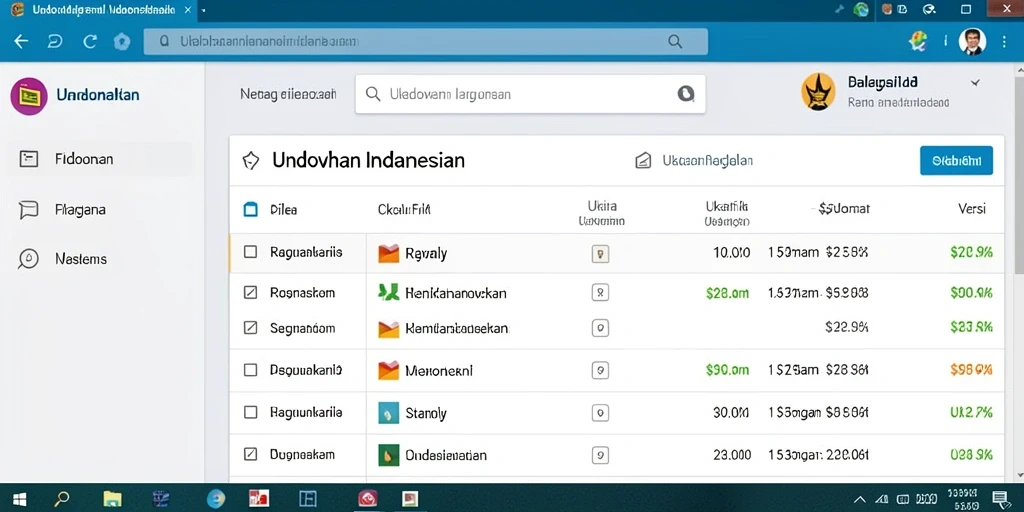The image size is (1024, 512).
Task: Click the $Uomat column header
Action: (x=844, y=209)
